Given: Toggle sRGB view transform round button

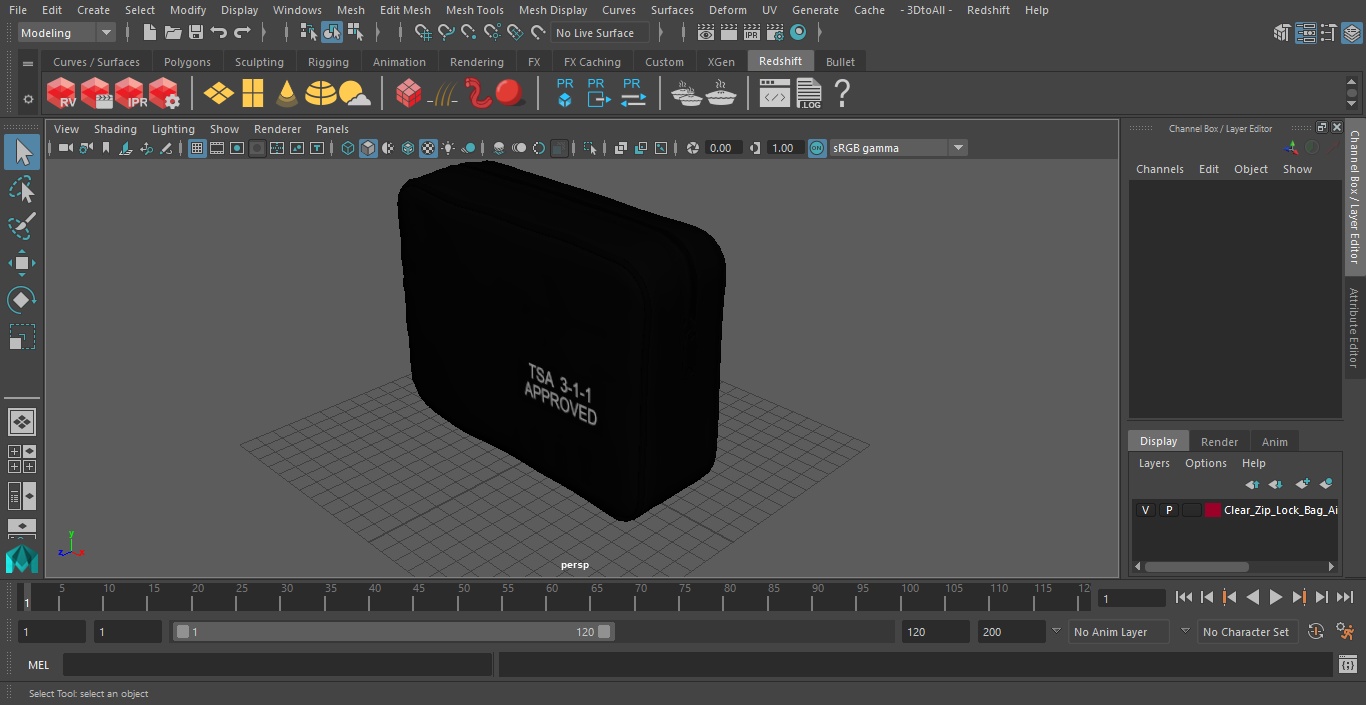Looking at the screenshot, I should (817, 148).
